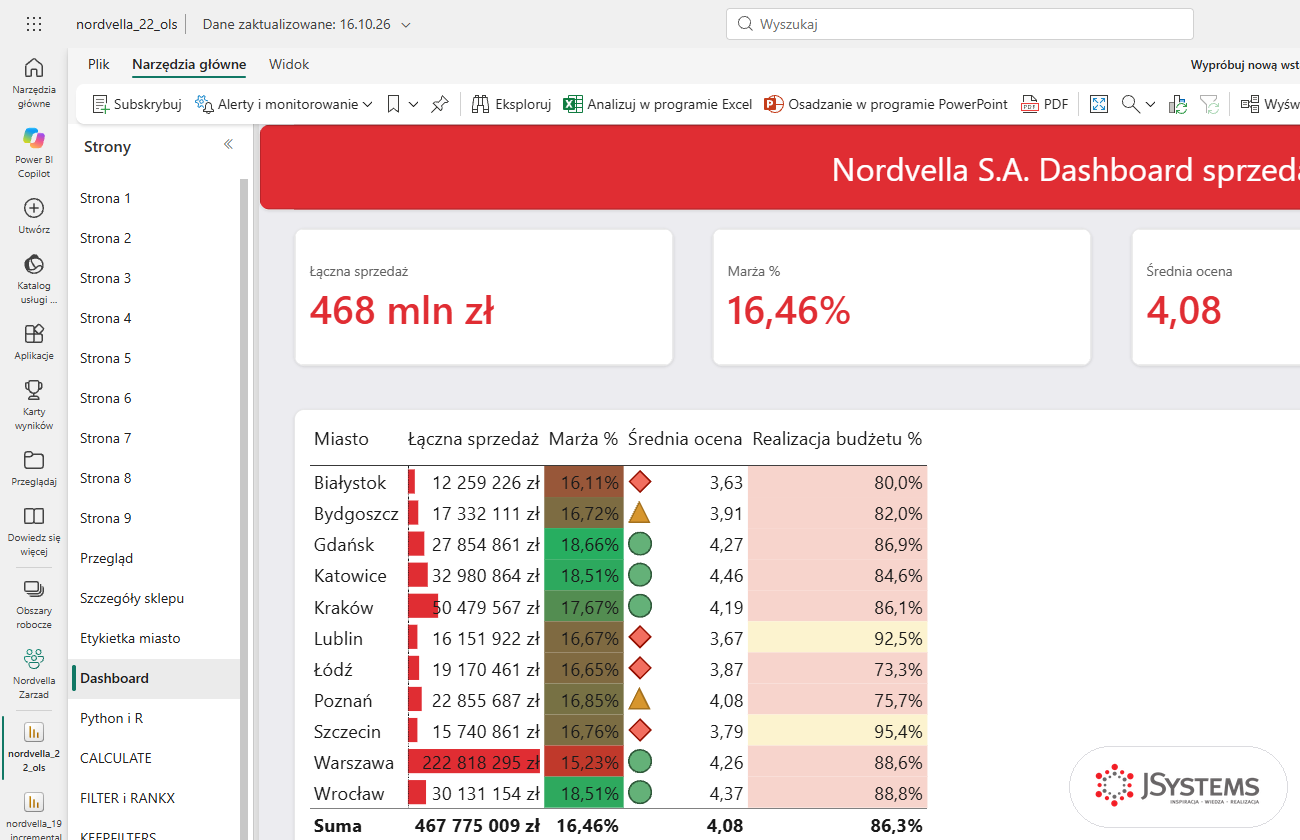
Task: Pin the report with pushpin icon
Action: pyautogui.click(x=440, y=104)
